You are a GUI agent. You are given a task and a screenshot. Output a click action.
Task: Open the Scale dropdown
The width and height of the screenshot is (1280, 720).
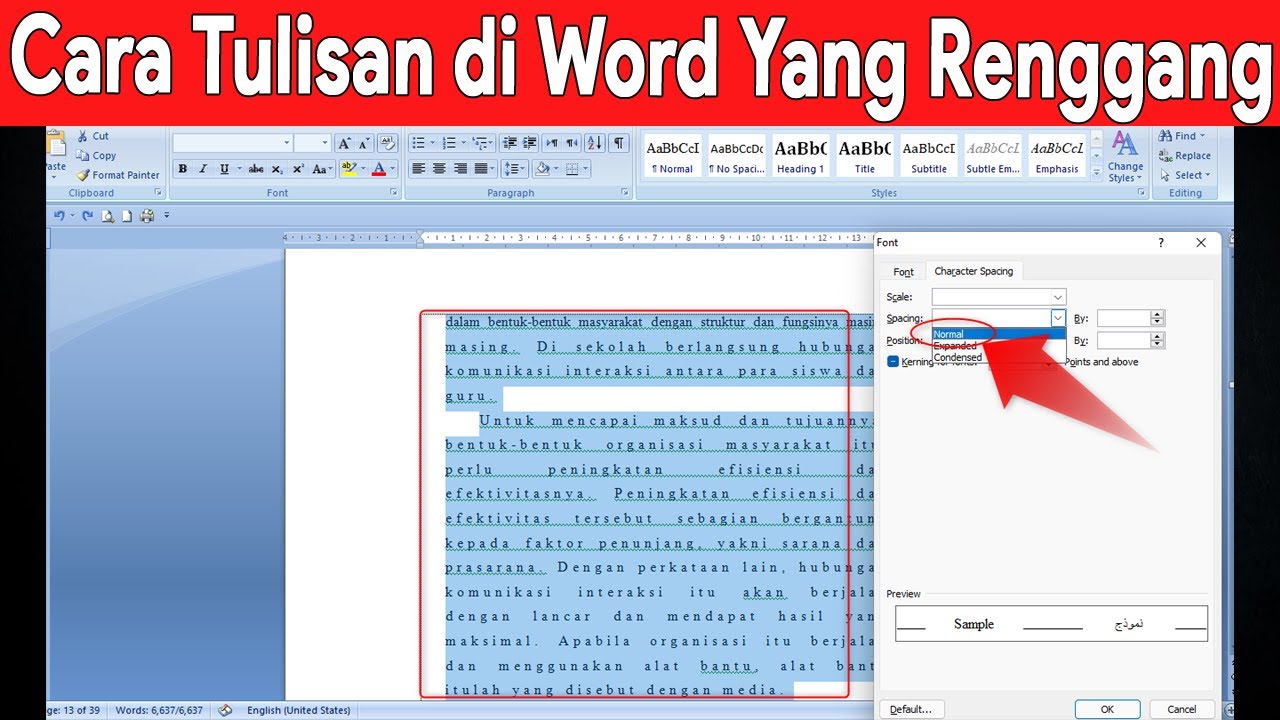point(1058,297)
